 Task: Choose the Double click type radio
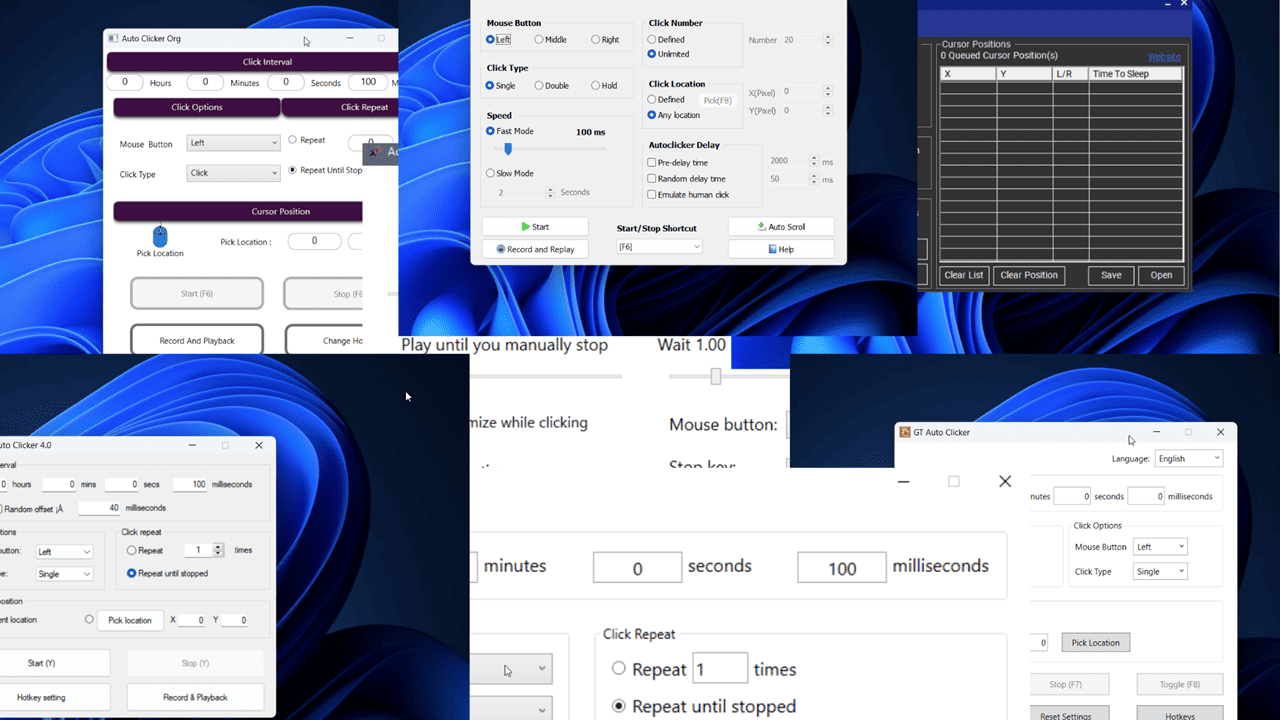pos(539,86)
